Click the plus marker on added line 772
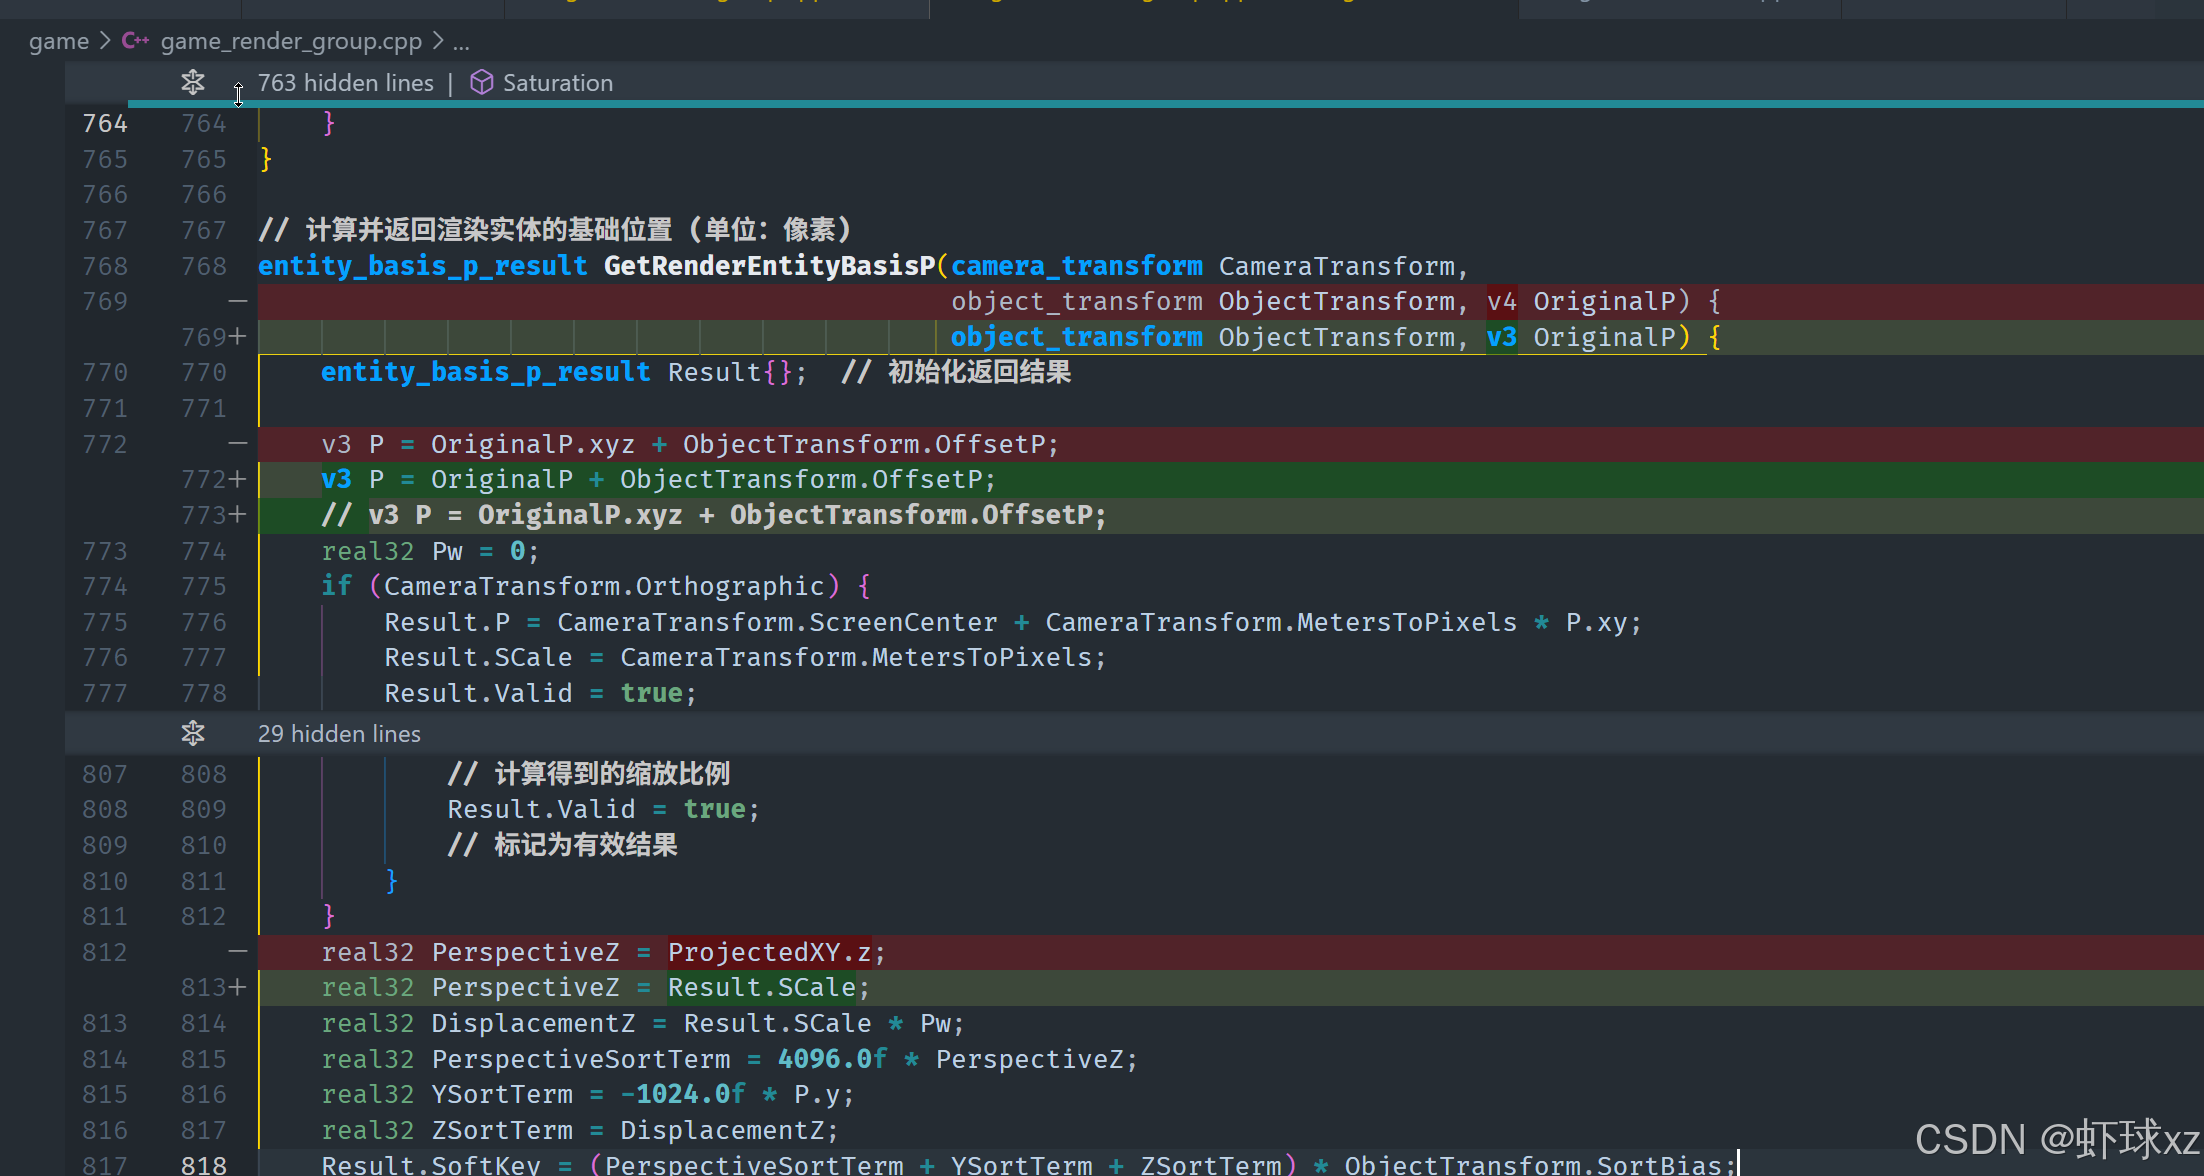Image resolution: width=2204 pixels, height=1176 pixels. pyautogui.click(x=238, y=479)
